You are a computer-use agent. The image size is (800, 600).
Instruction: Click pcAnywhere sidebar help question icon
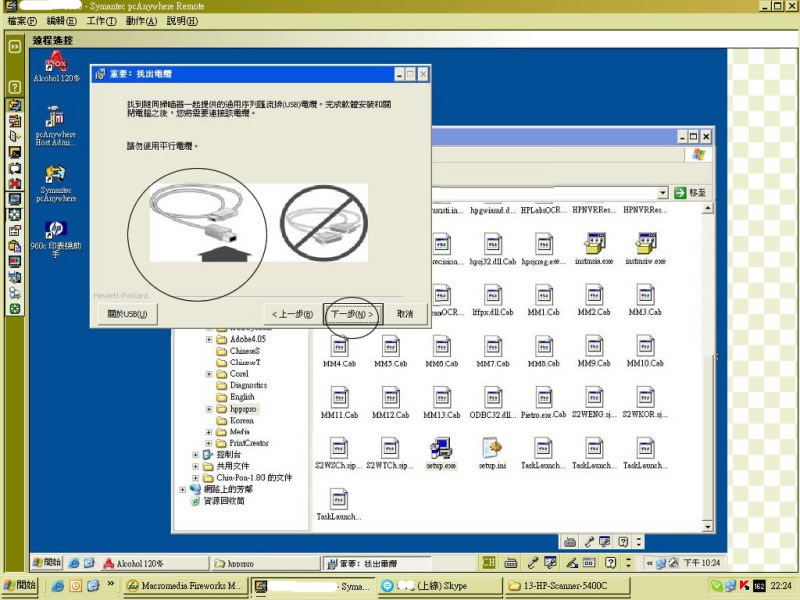pyautogui.click(x=15, y=87)
